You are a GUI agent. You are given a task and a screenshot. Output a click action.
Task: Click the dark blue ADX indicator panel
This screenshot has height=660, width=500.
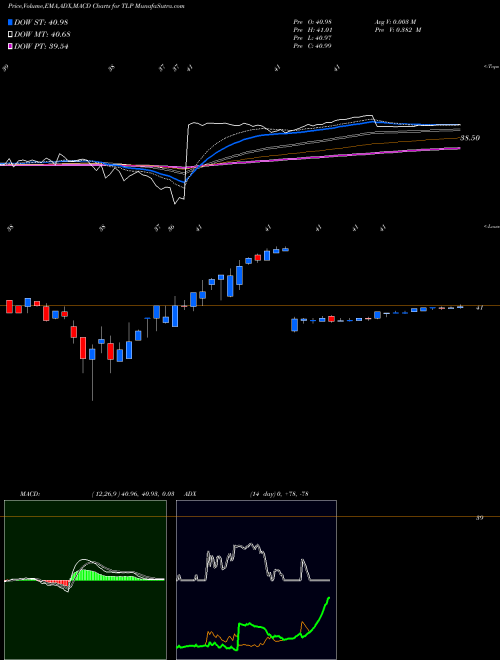[x=256, y=580]
